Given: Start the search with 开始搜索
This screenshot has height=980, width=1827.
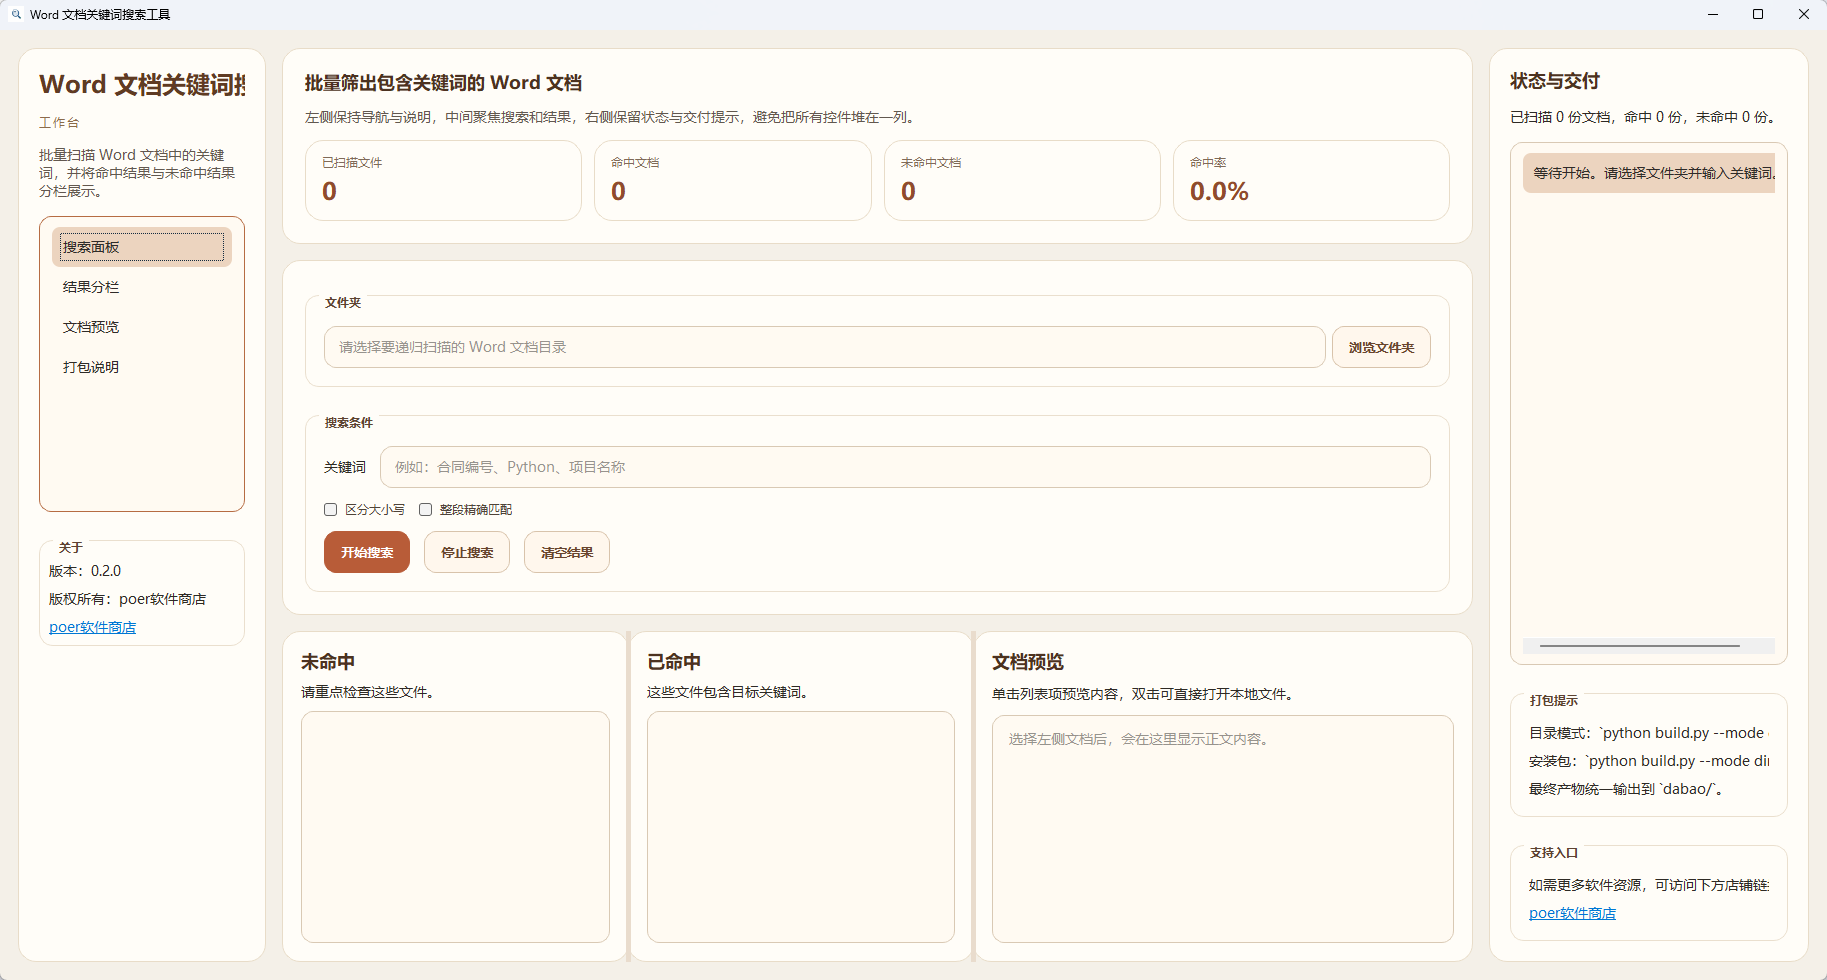Looking at the screenshot, I should coord(367,552).
